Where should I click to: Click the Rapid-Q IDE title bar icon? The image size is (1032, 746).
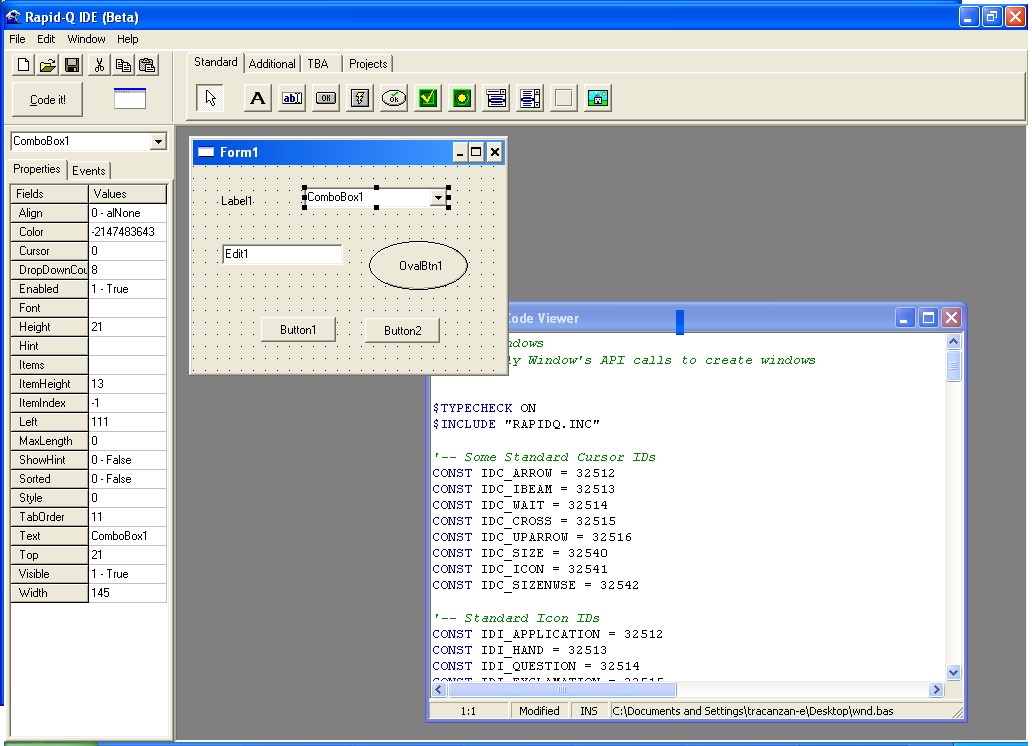tap(13, 16)
